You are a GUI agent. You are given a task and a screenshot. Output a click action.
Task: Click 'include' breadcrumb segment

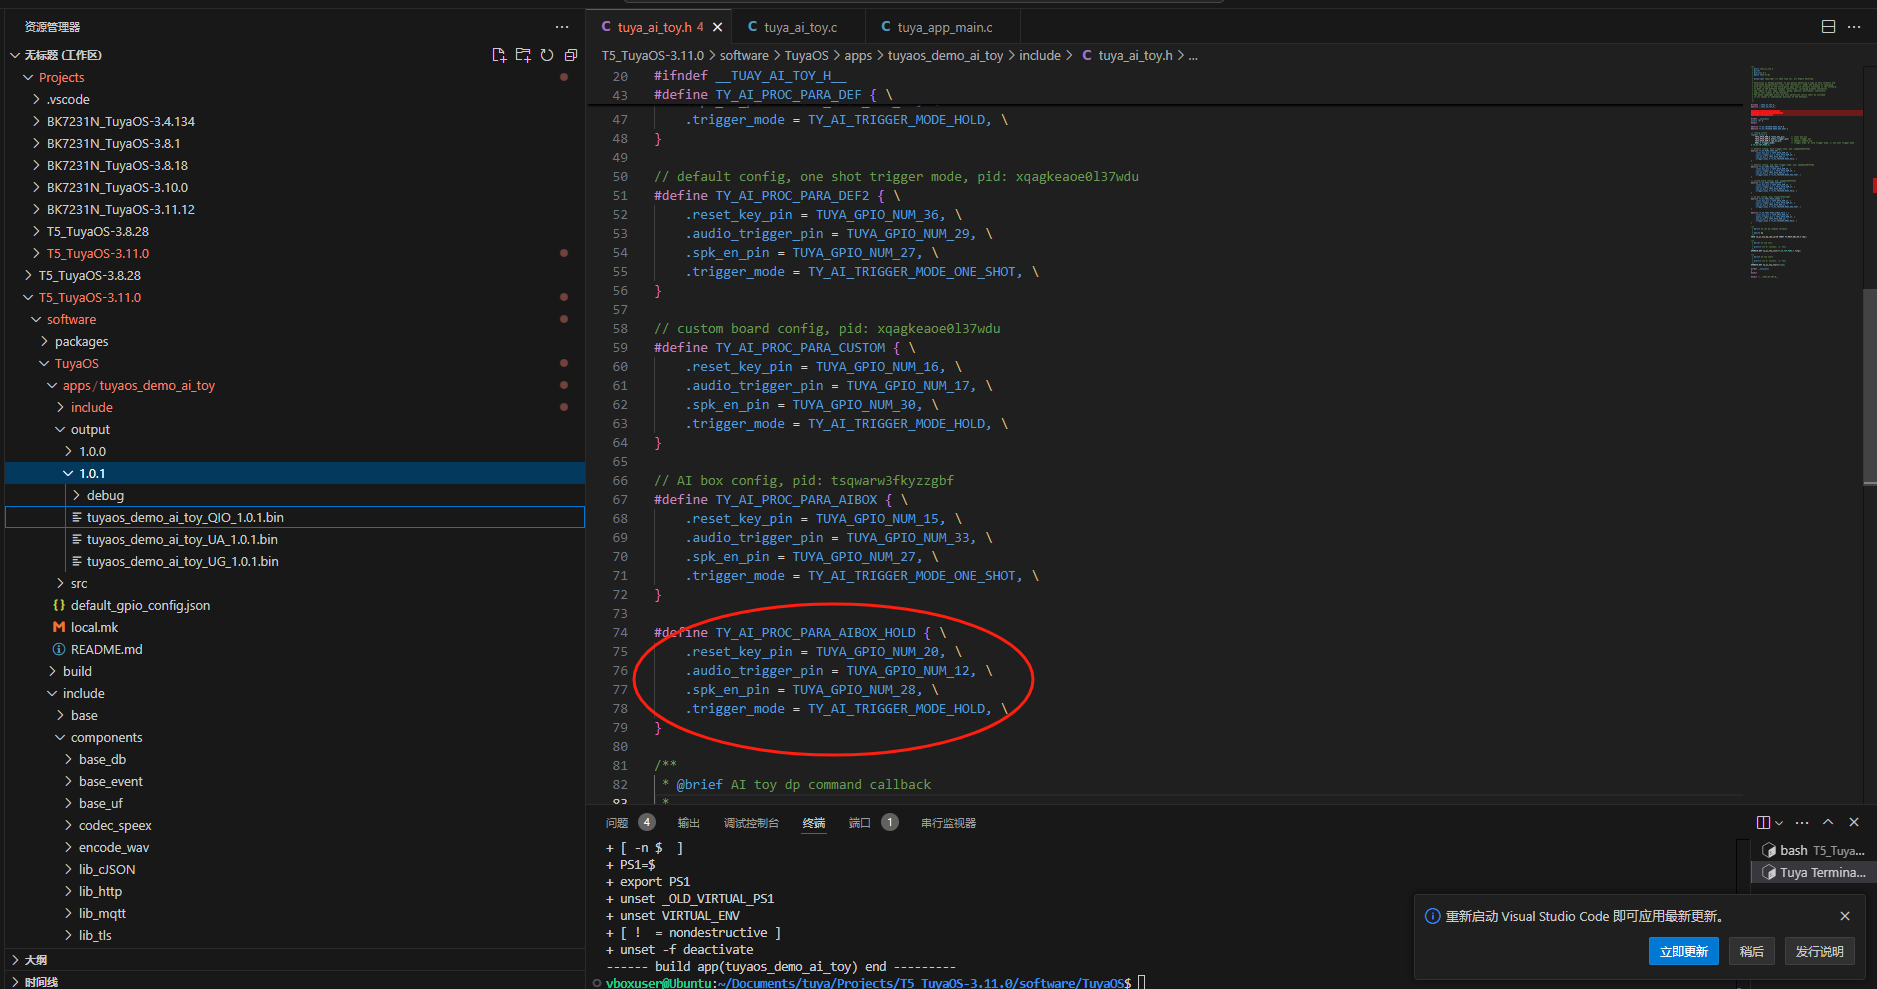coord(1039,55)
